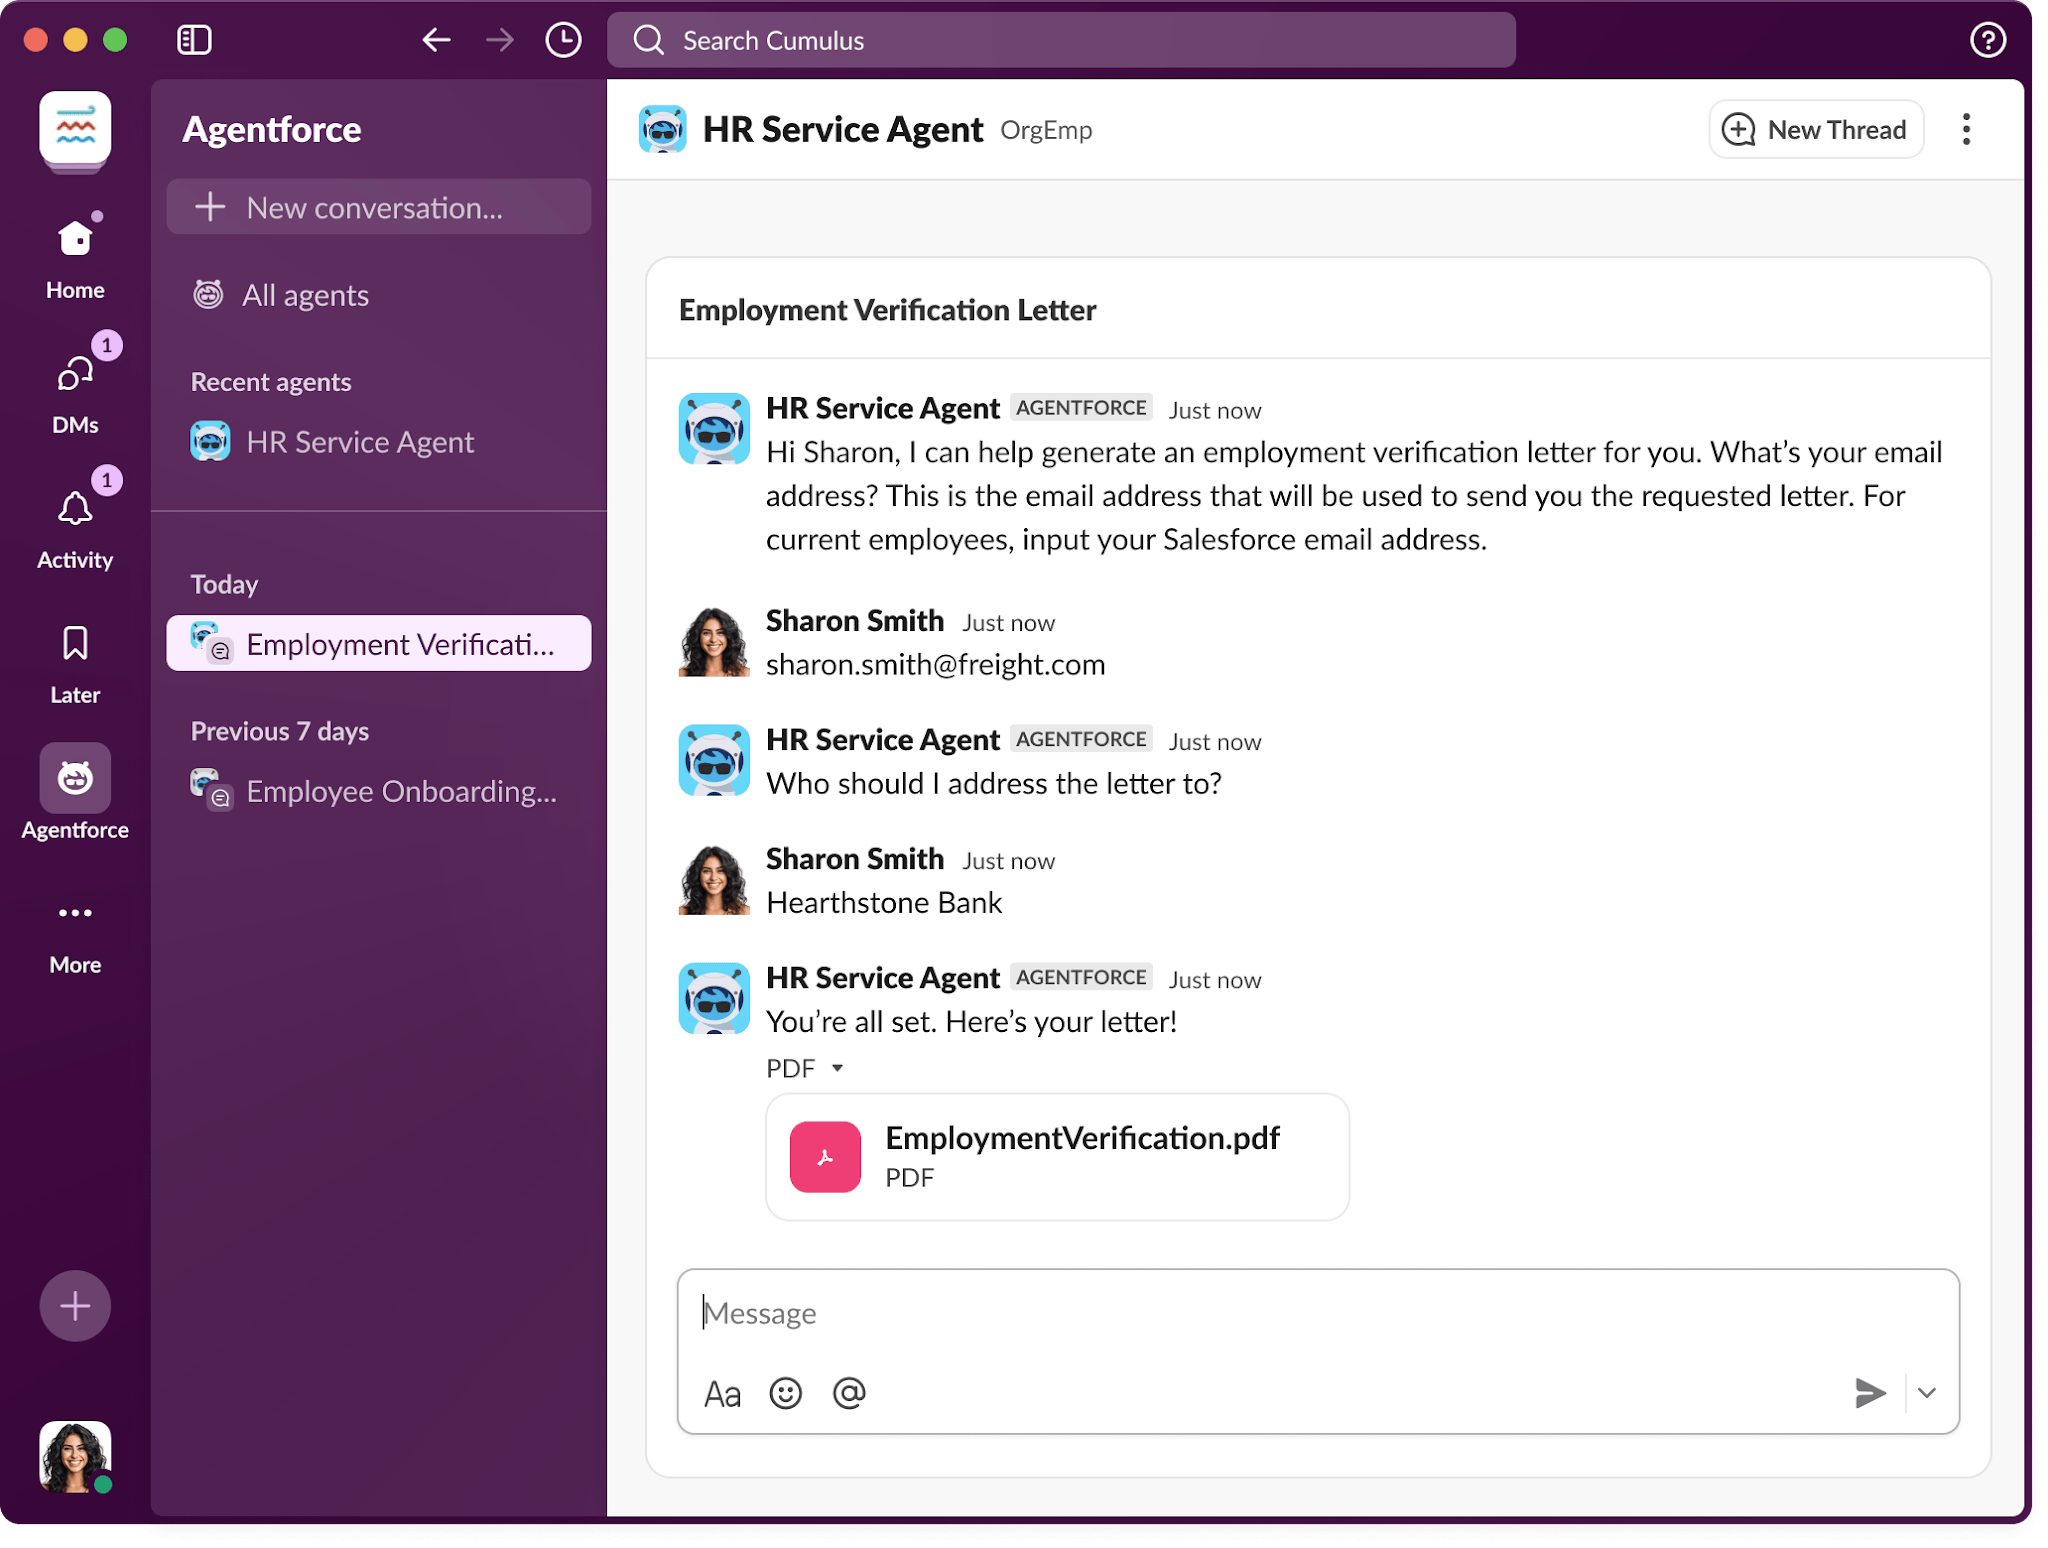Toggle the Aa text formatting button

click(722, 1393)
